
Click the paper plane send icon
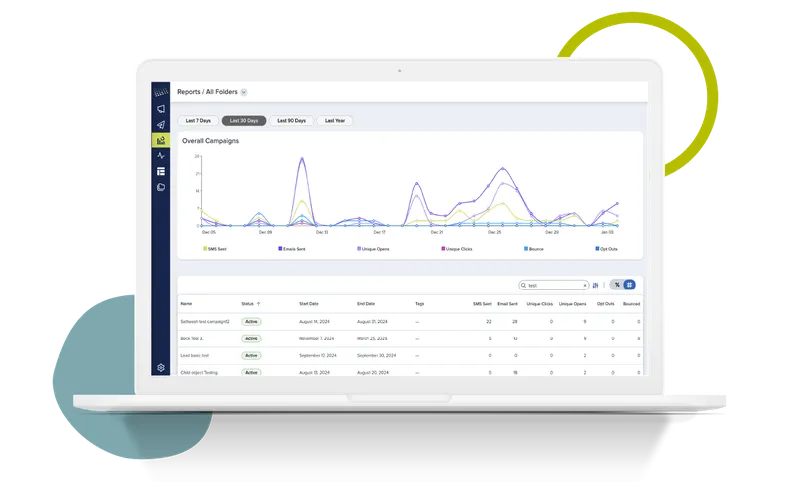click(160, 124)
